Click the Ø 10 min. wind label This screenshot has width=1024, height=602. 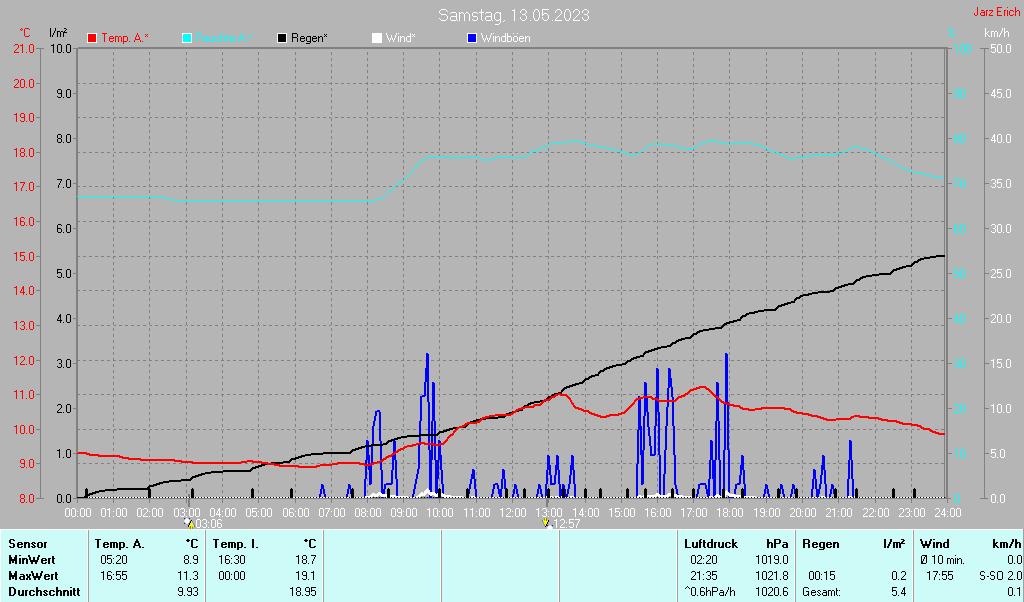pyautogui.click(x=942, y=560)
